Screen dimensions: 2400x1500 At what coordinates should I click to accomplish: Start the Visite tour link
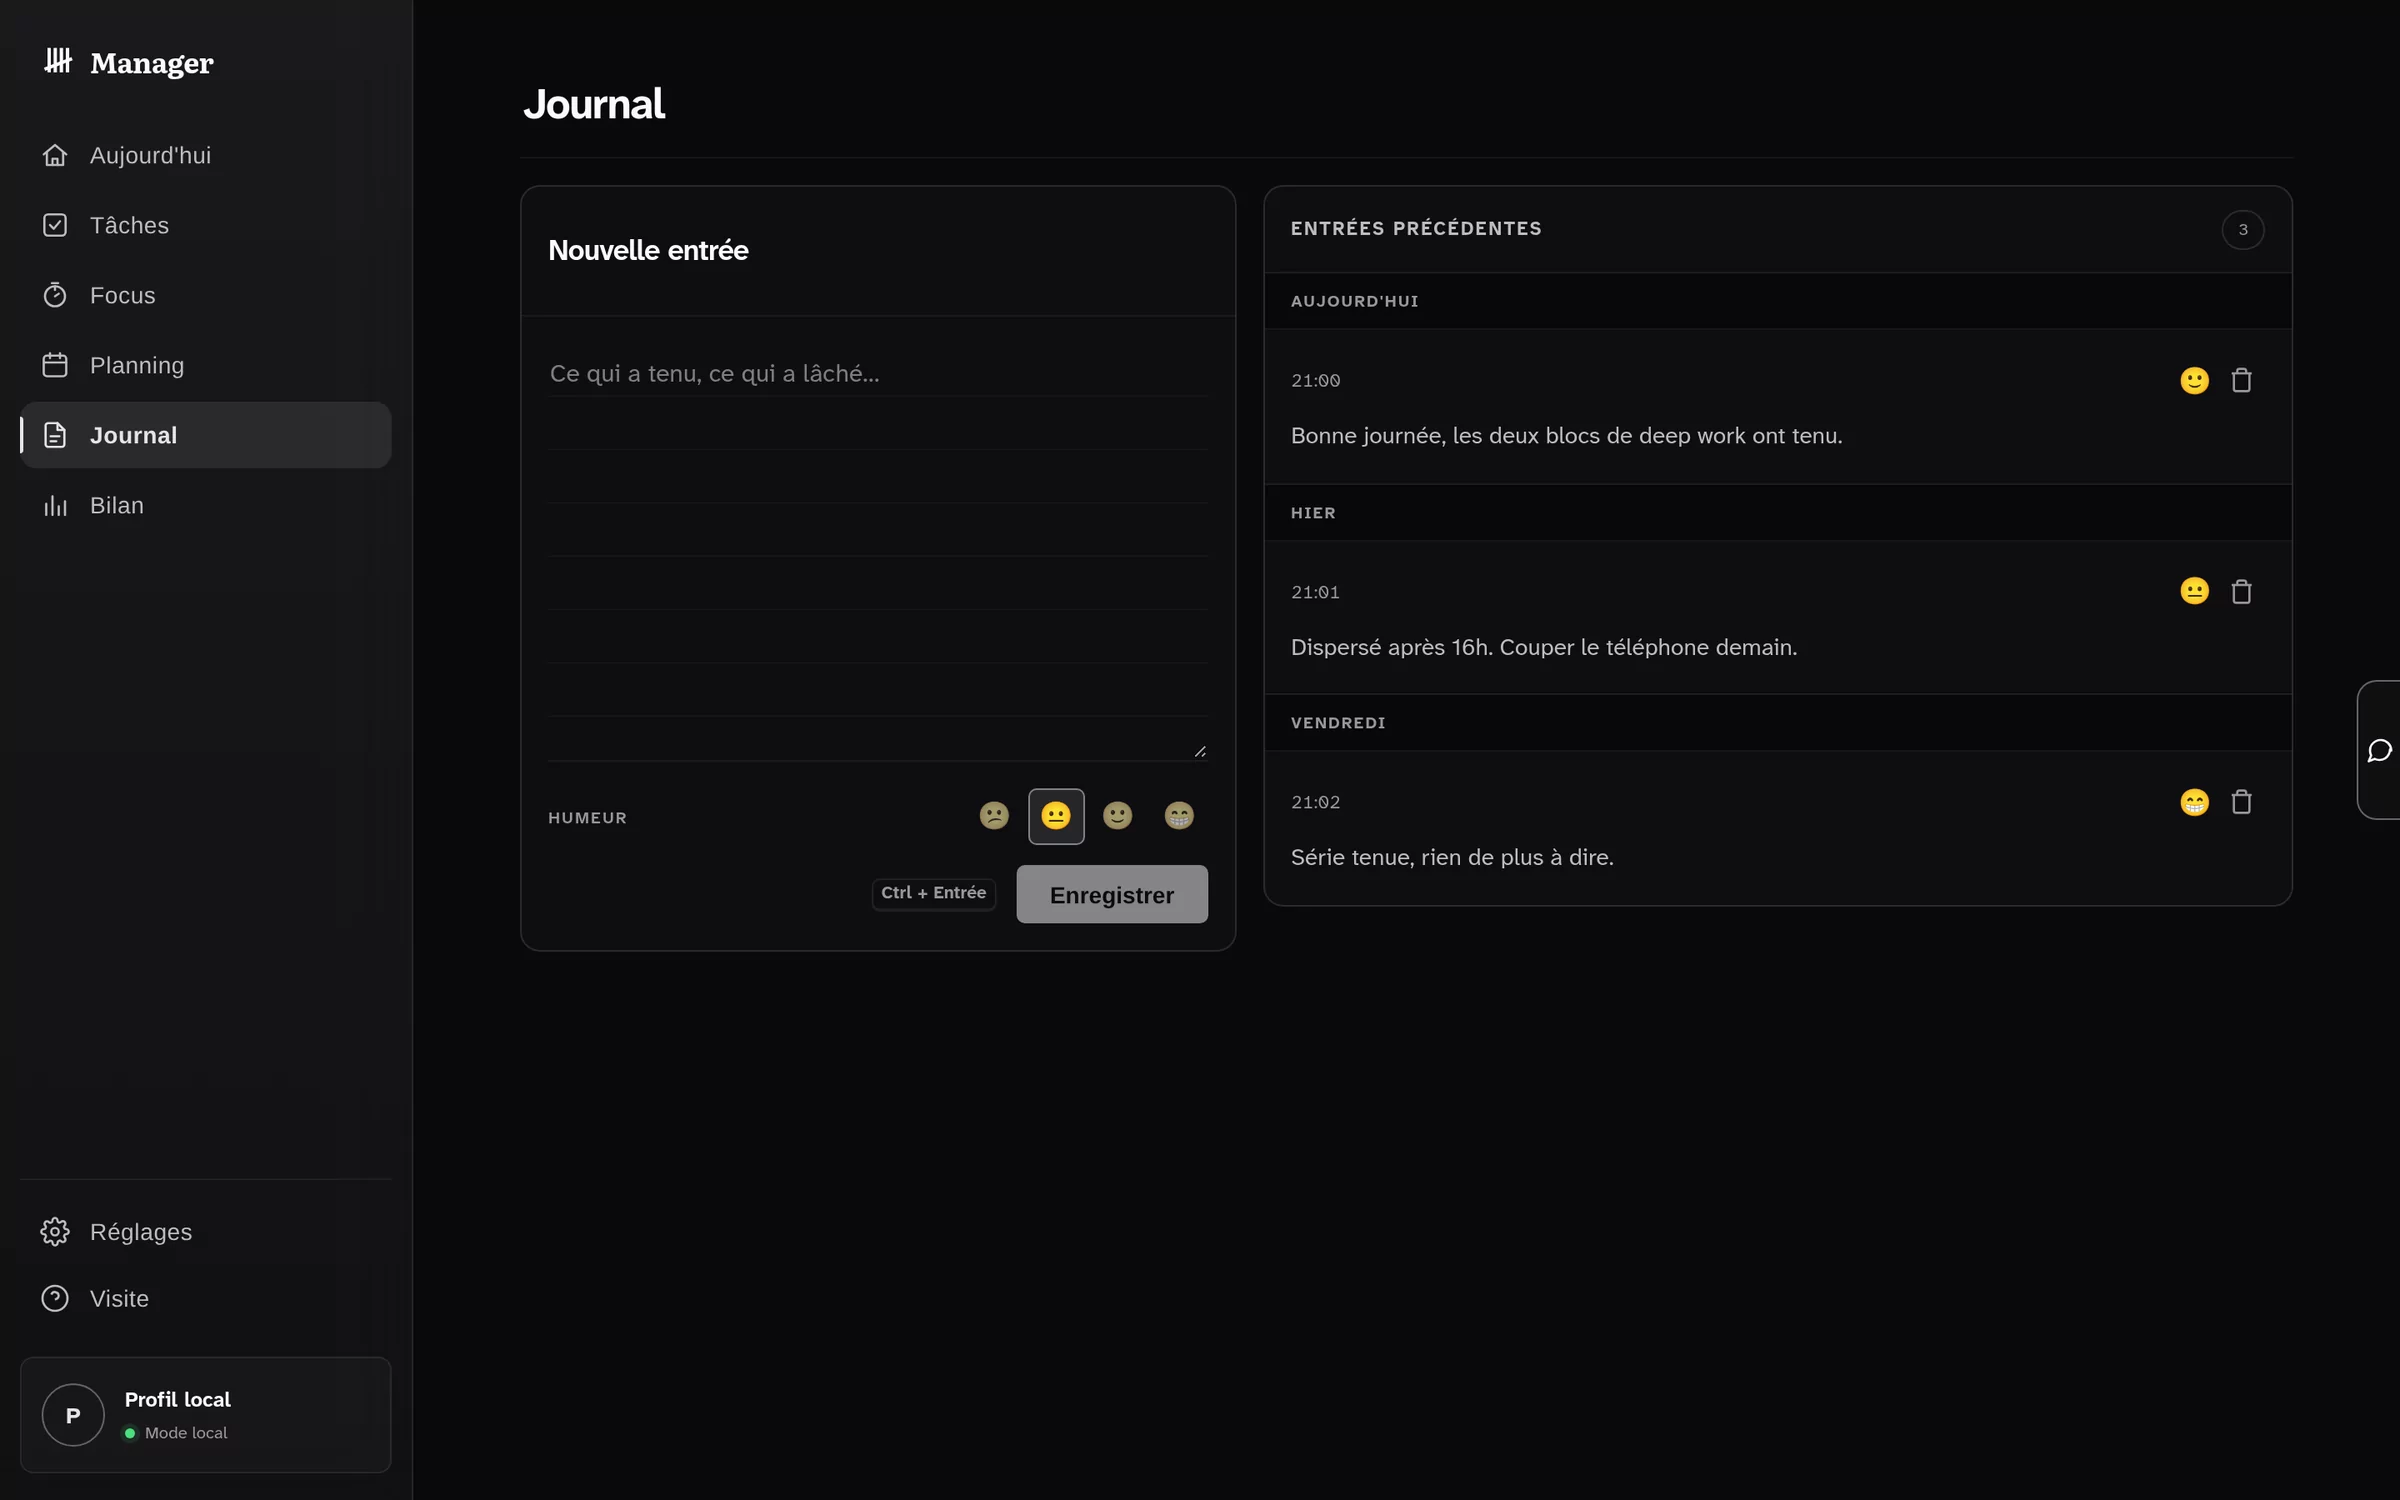(206, 1298)
